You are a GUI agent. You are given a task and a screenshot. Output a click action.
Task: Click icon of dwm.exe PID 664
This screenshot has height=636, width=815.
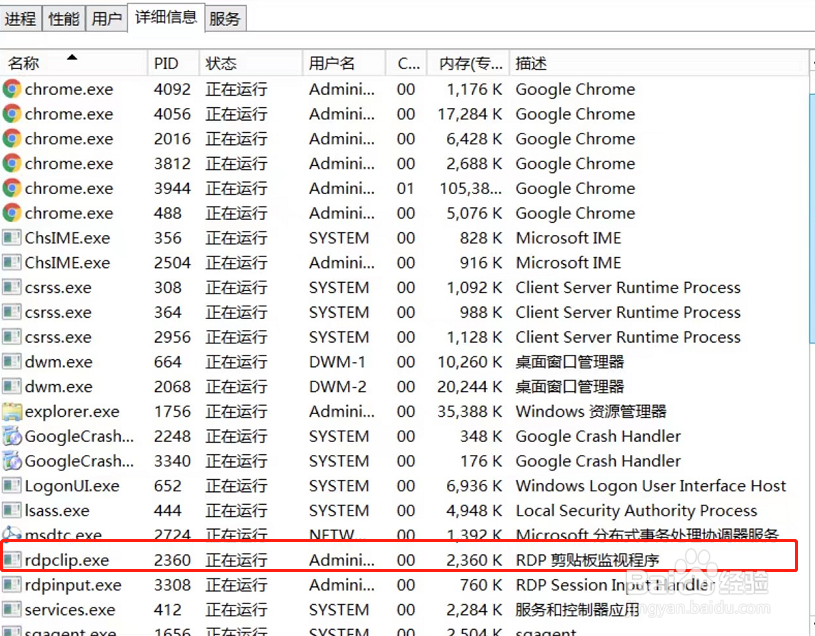pyautogui.click(x=11, y=362)
